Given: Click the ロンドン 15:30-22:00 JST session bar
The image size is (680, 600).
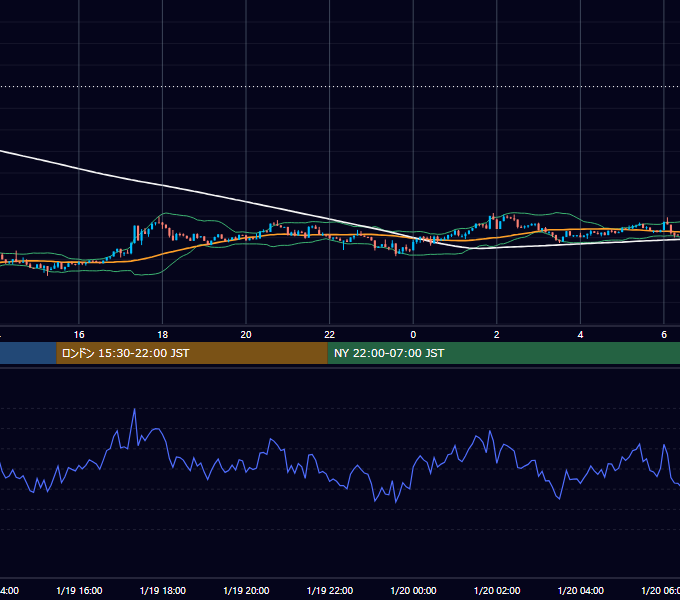Looking at the screenshot, I should [x=192, y=353].
